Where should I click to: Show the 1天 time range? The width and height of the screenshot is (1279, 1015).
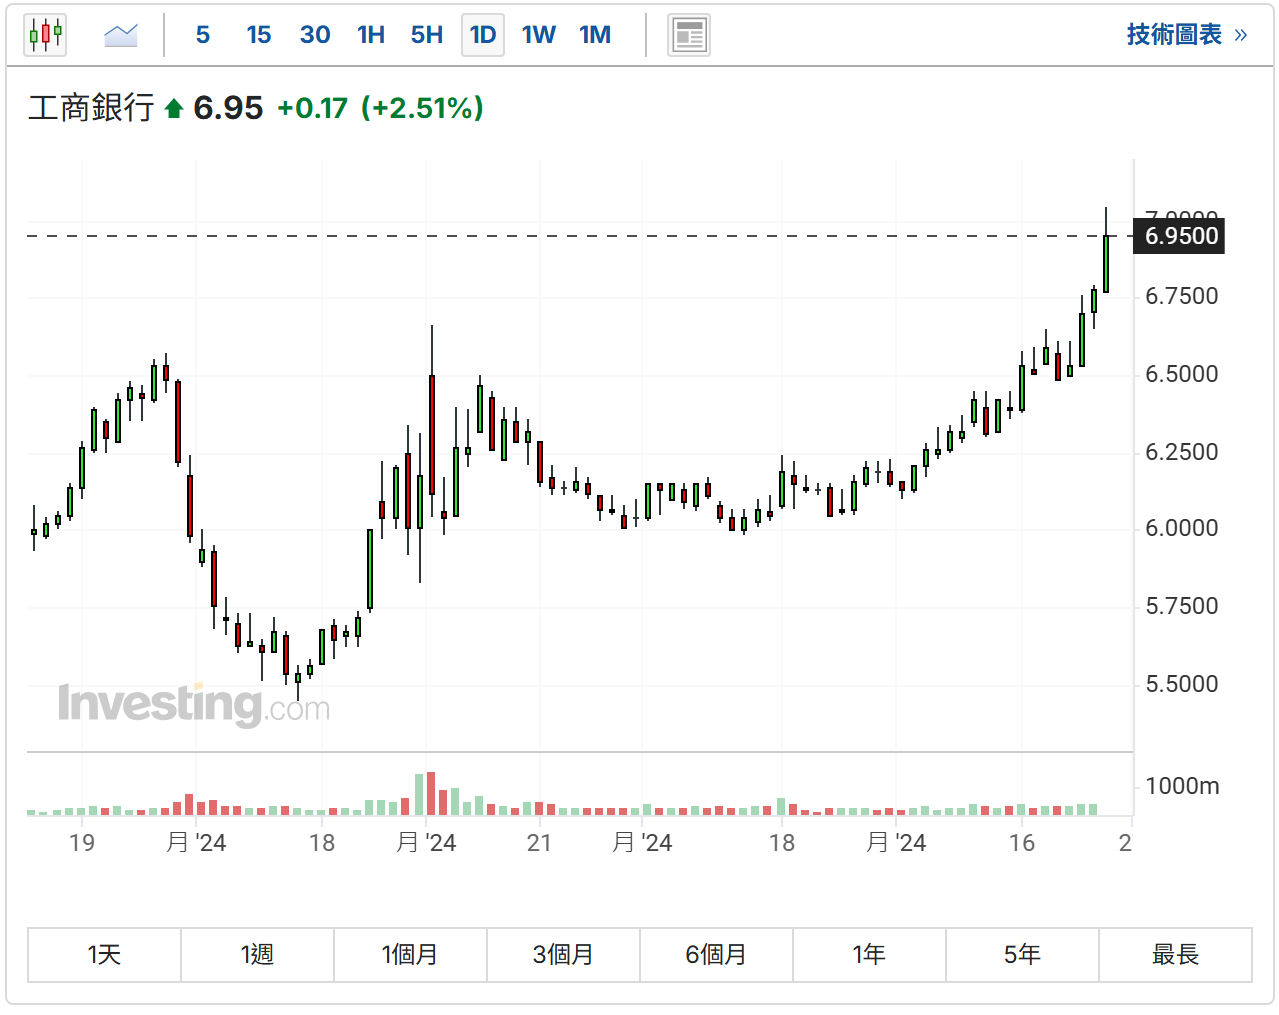coord(104,955)
